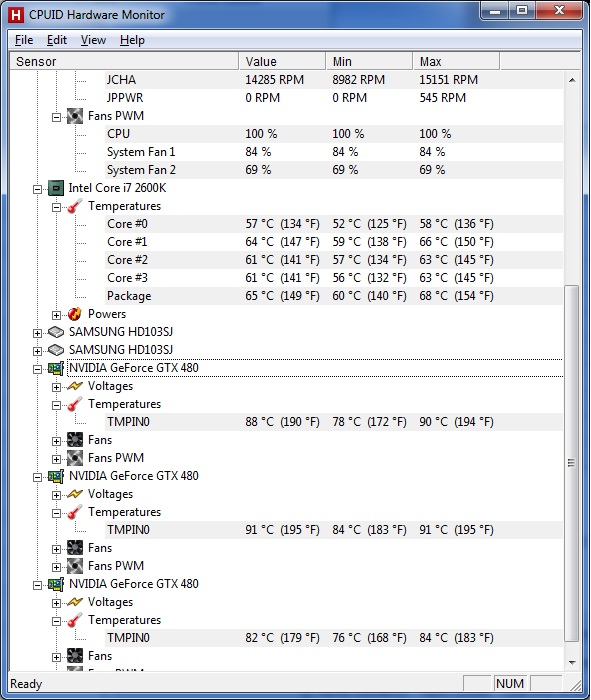Select the JPPWR fan row
Image resolution: width=591 pixels, height=700 pixels.
click(x=333, y=98)
